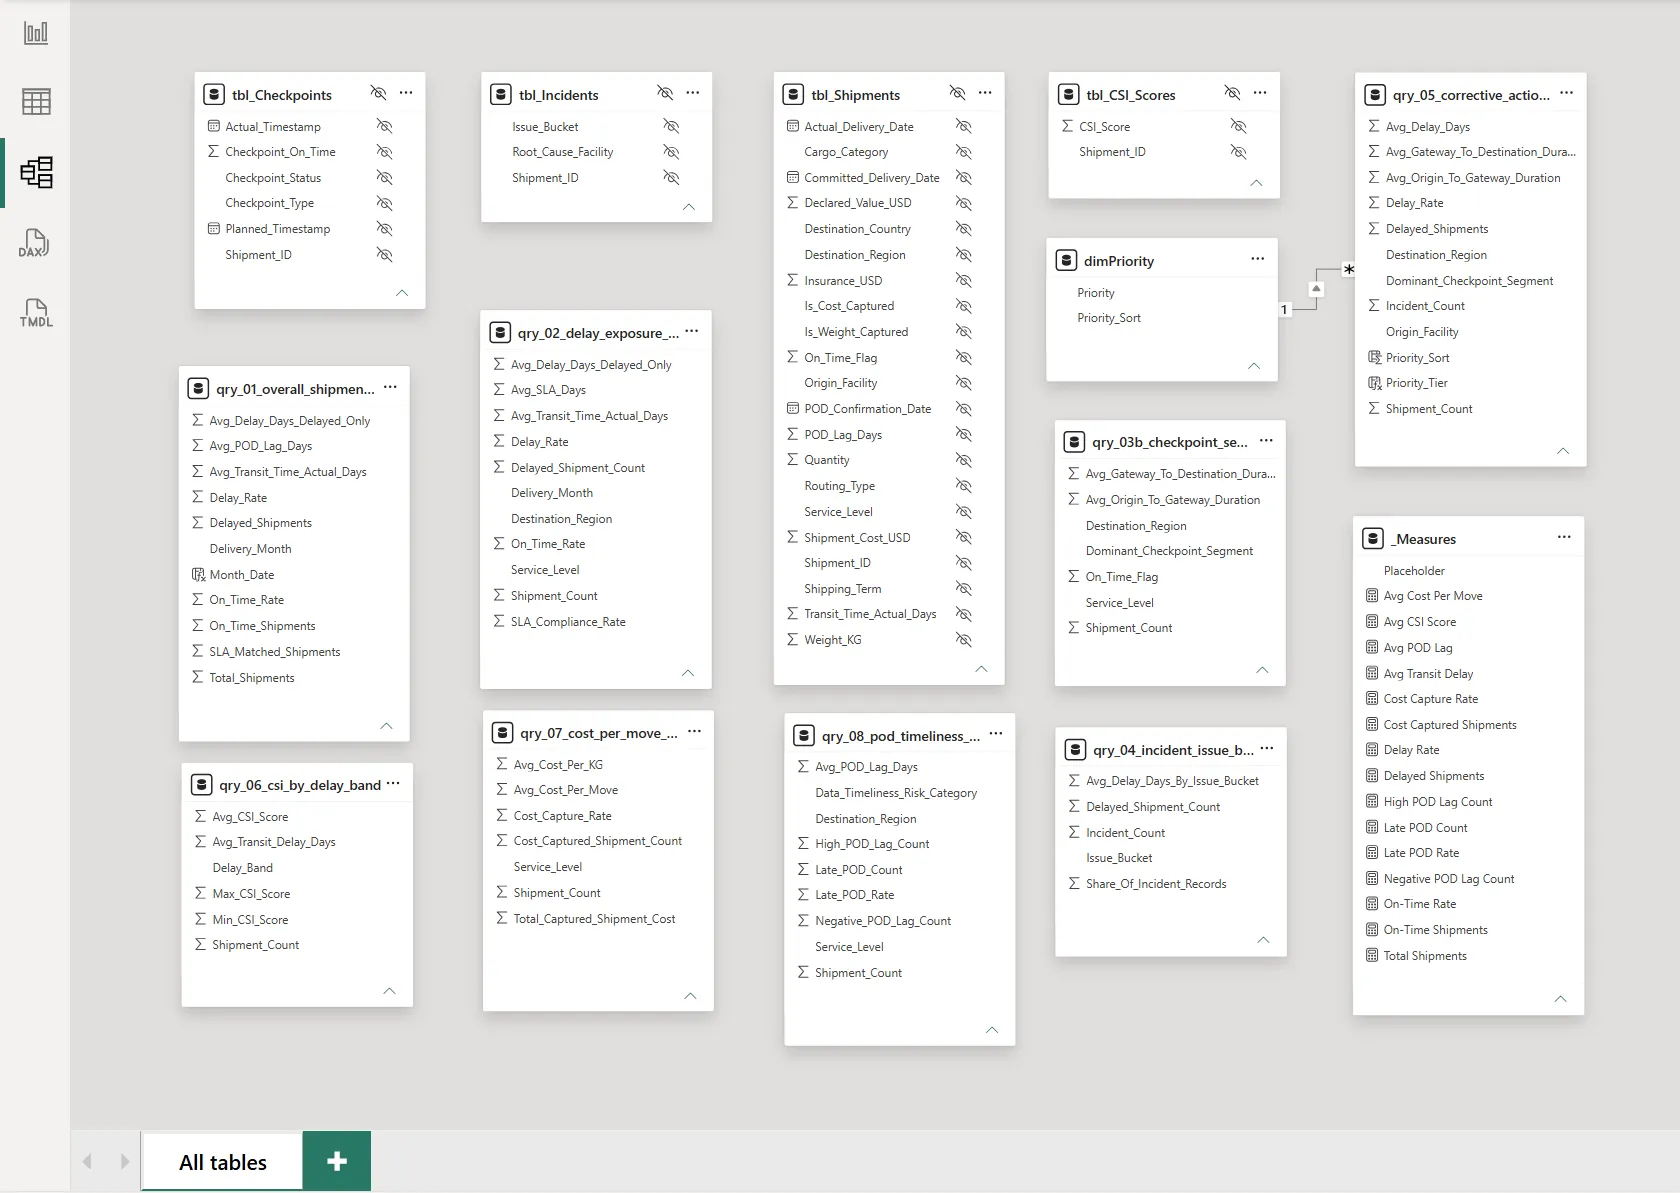Select Share_Of_Incident_Records field

(x=1156, y=884)
